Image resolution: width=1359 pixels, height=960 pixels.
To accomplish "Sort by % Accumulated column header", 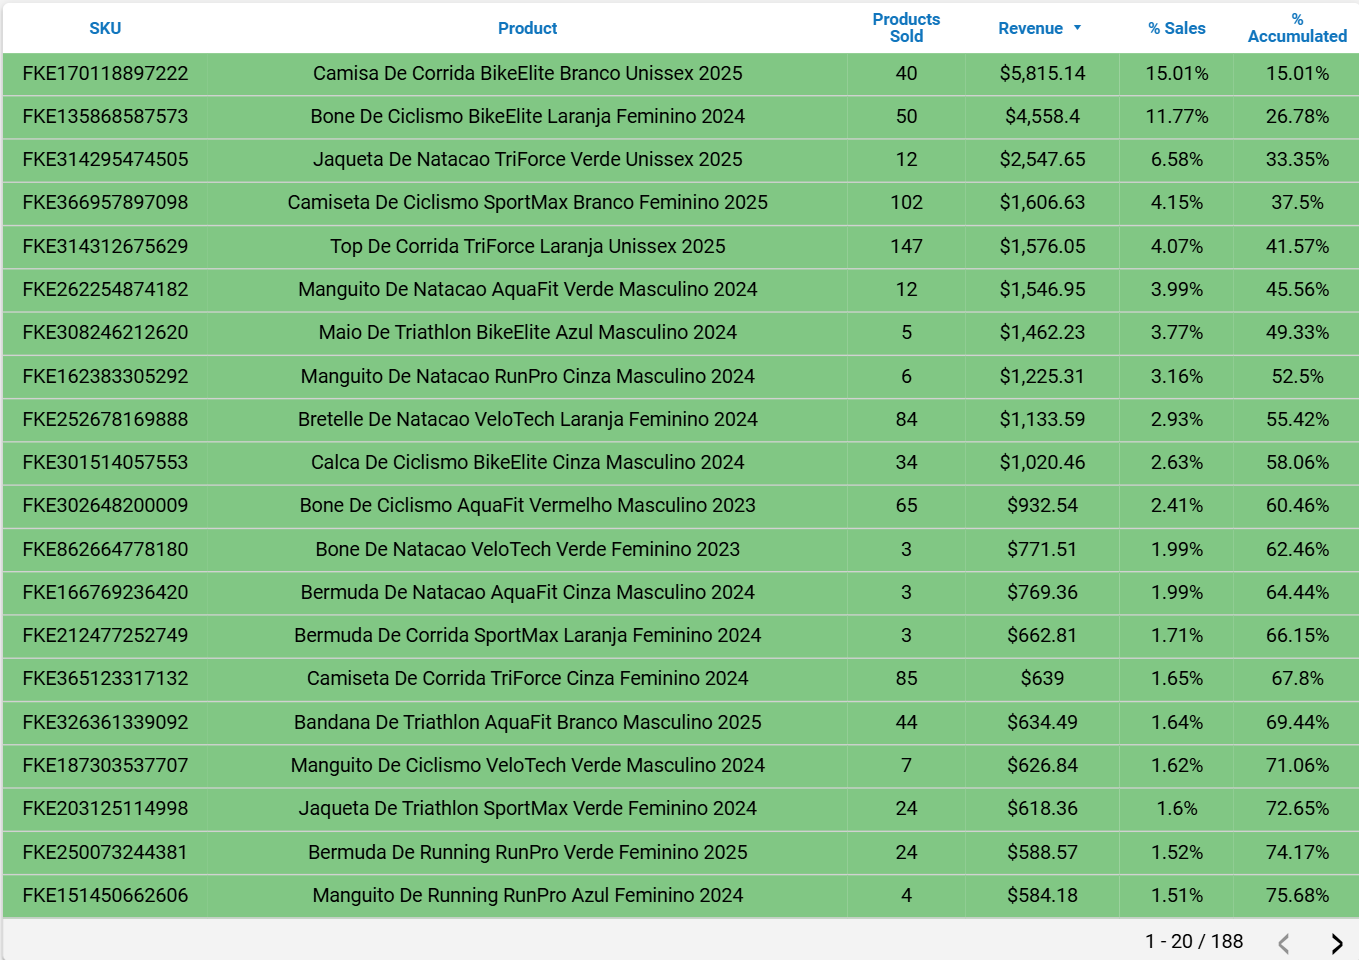I will (x=1297, y=28).
